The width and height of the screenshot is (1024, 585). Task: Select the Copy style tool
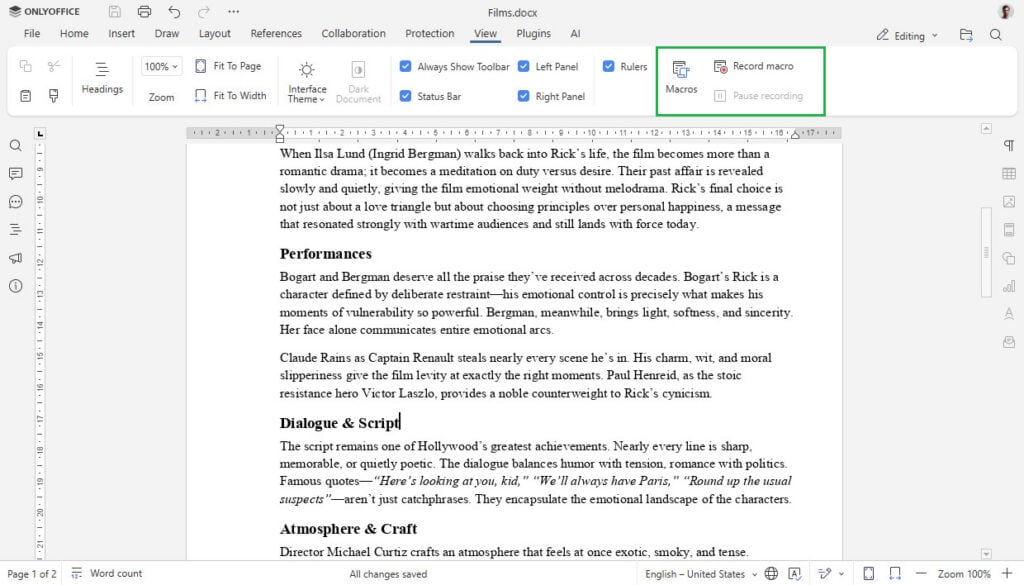coord(53,96)
